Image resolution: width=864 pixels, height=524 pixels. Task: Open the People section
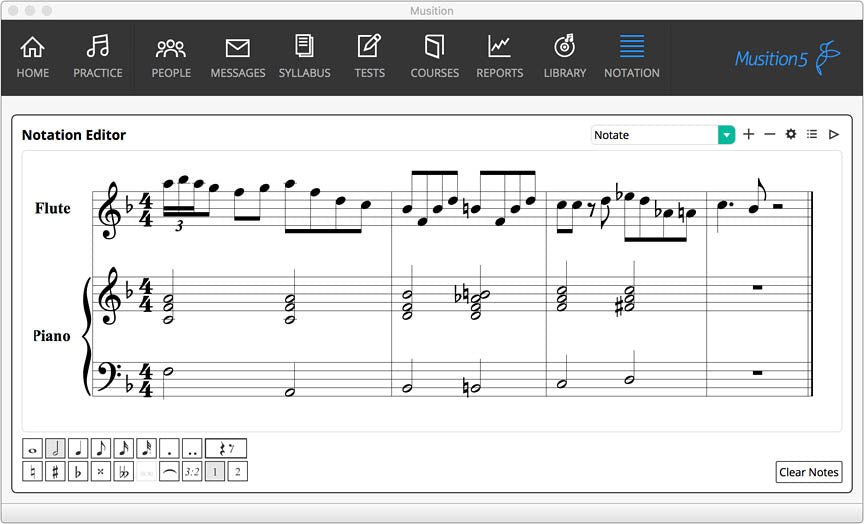[x=171, y=57]
